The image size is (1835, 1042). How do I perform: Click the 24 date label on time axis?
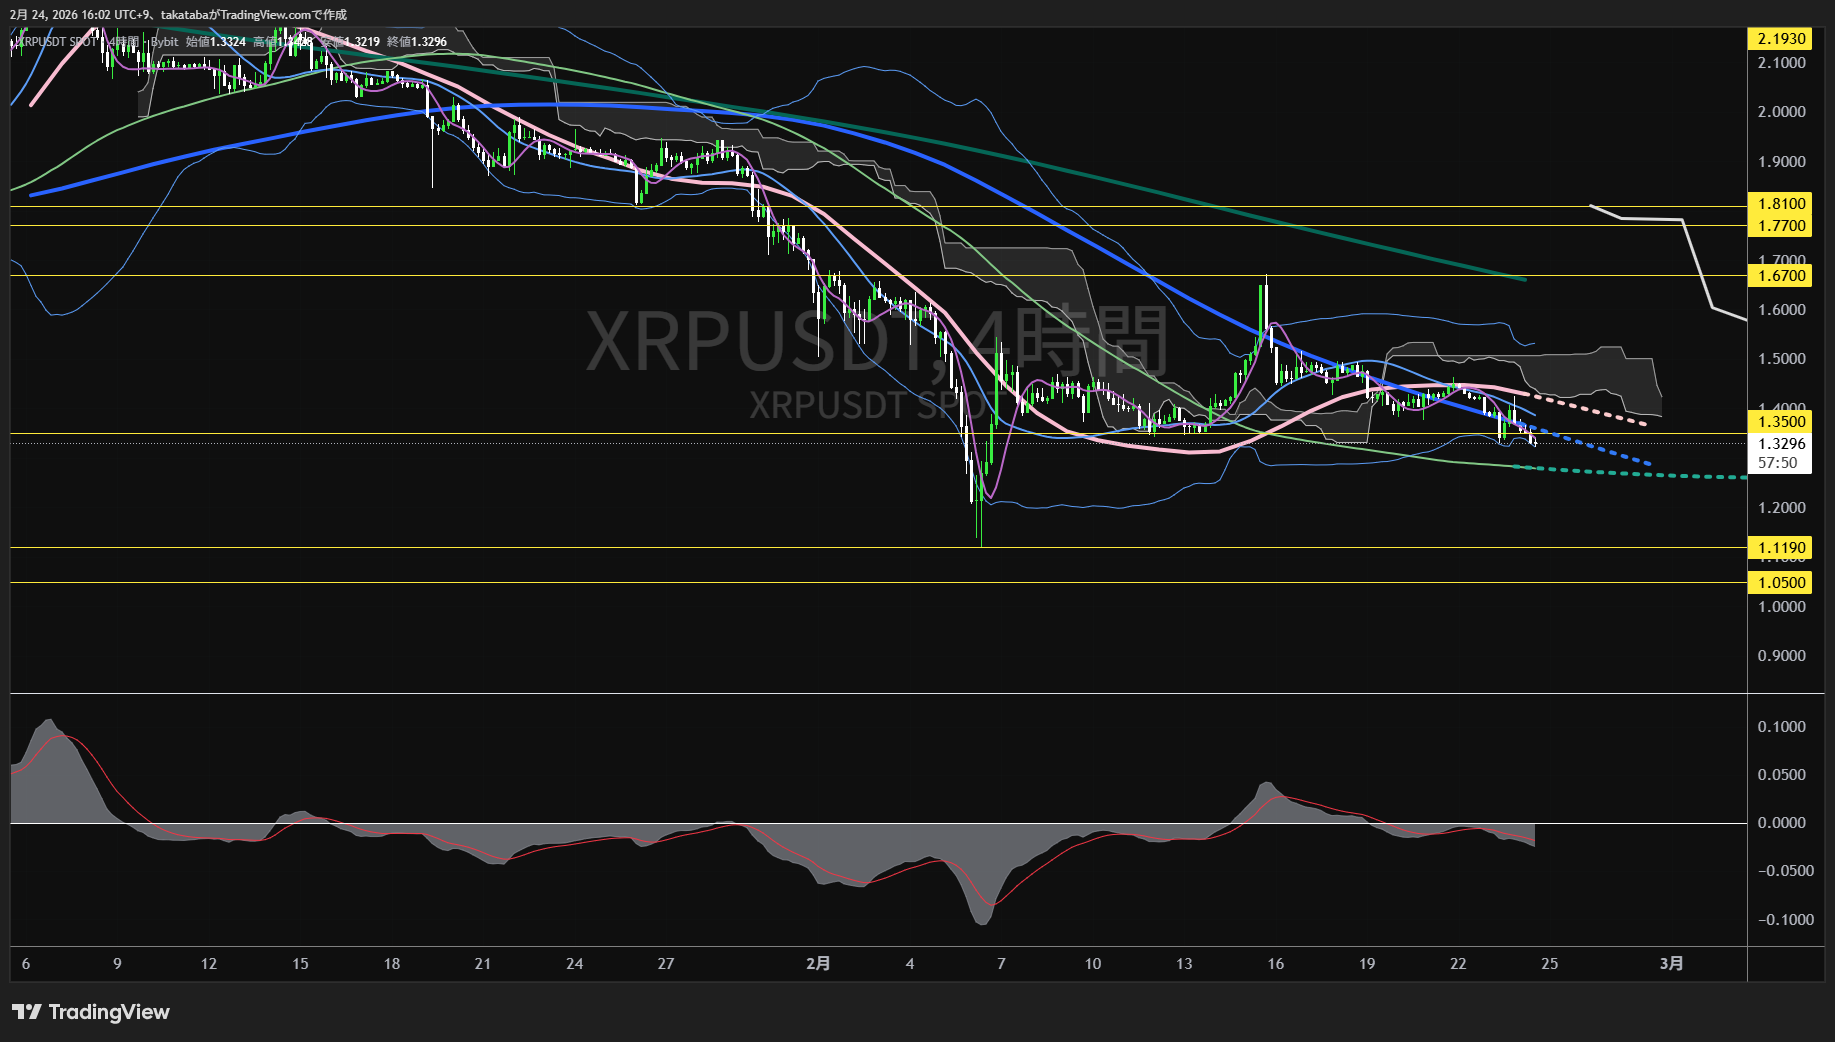[x=575, y=964]
